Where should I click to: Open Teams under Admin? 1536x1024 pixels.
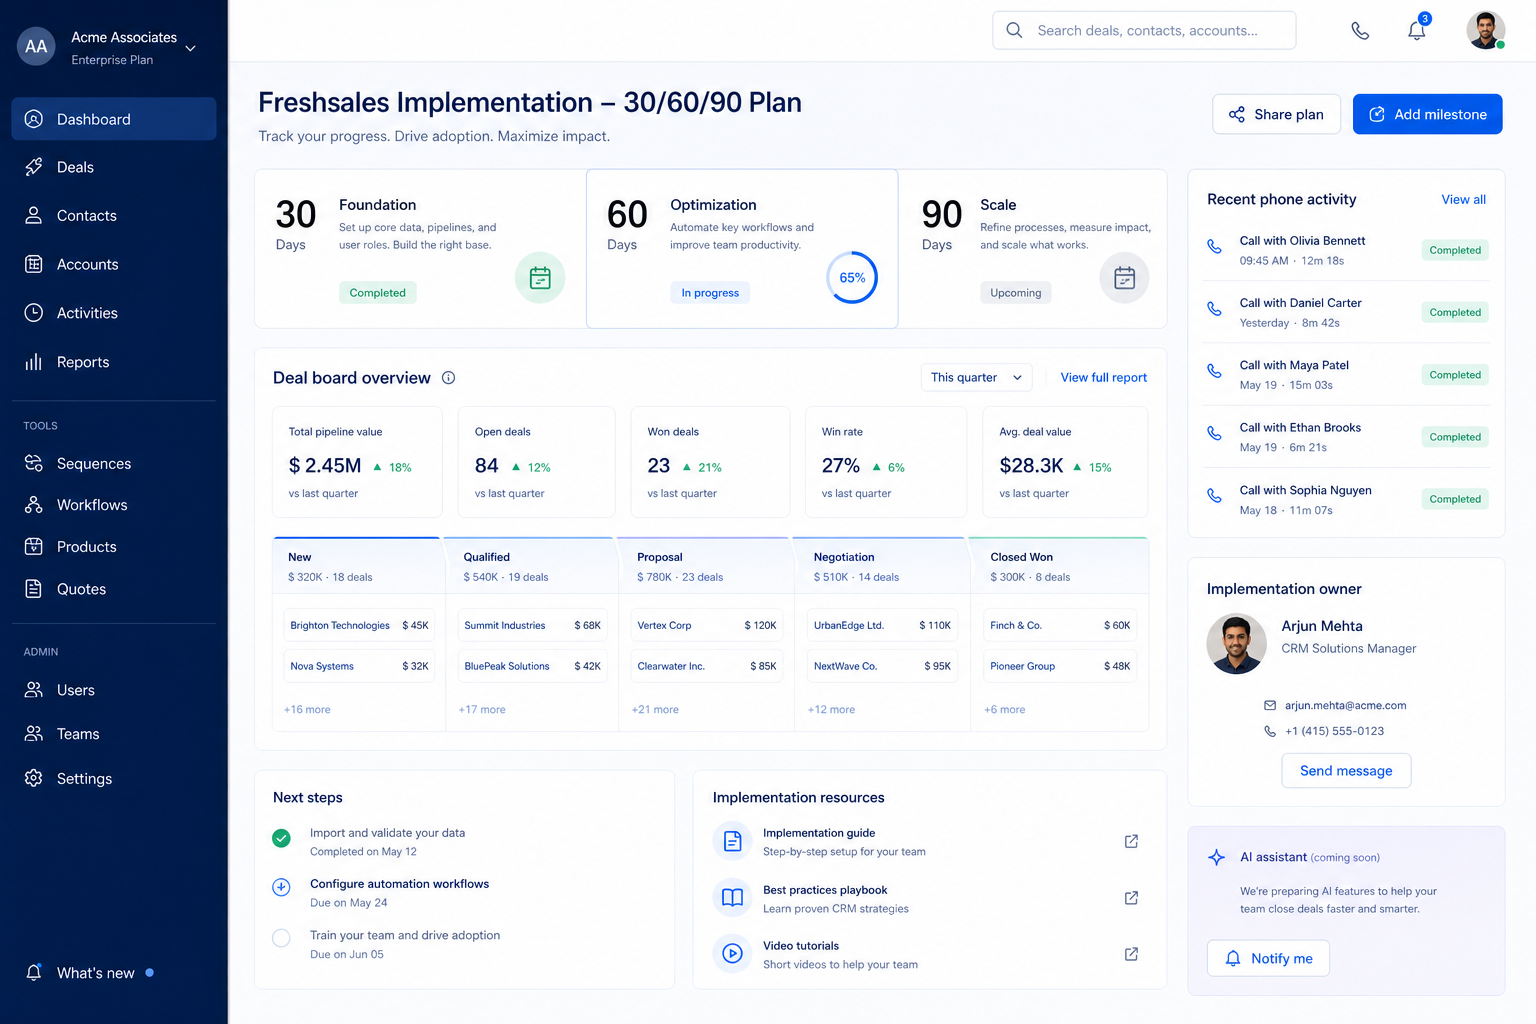(114, 734)
